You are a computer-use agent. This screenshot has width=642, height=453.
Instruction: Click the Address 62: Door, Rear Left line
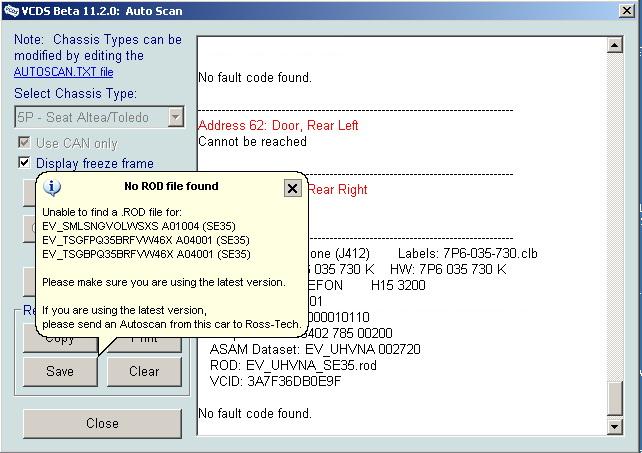point(278,126)
